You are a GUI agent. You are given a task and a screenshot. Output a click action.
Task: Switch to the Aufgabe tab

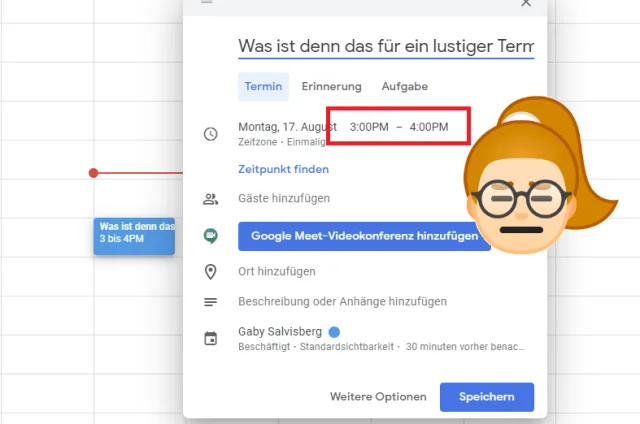click(404, 87)
